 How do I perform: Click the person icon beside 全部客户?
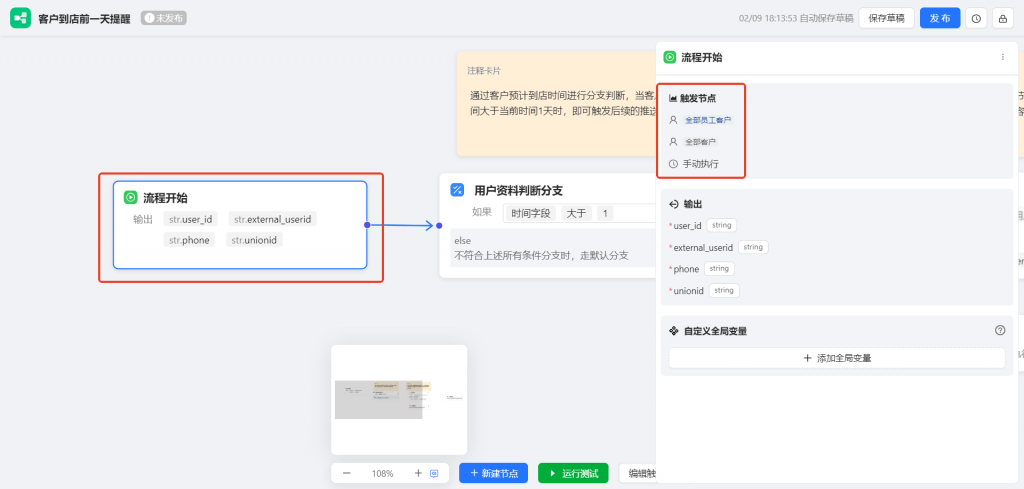click(x=673, y=142)
